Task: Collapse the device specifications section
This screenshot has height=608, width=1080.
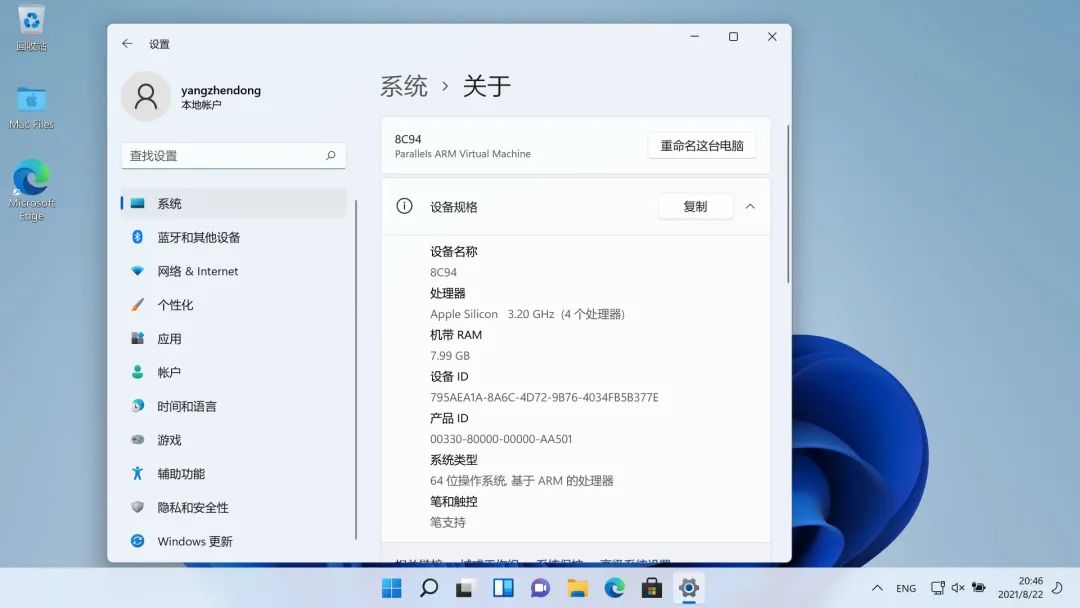Action: coord(750,205)
